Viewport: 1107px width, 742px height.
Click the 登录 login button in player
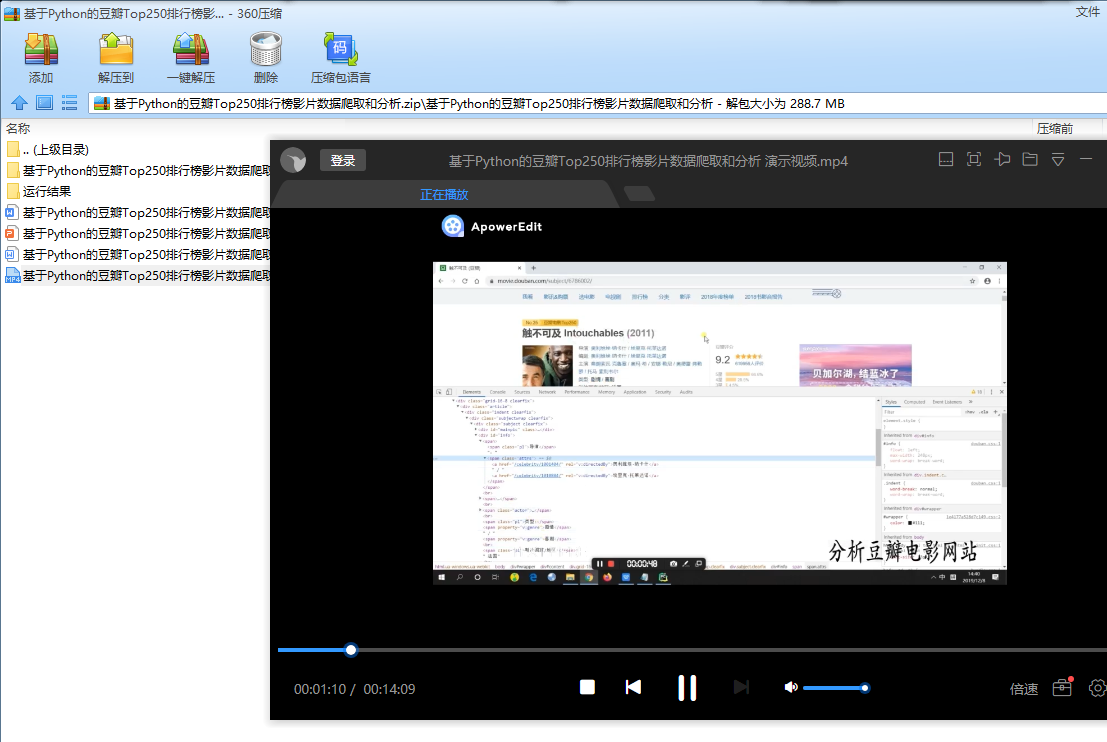point(342,160)
